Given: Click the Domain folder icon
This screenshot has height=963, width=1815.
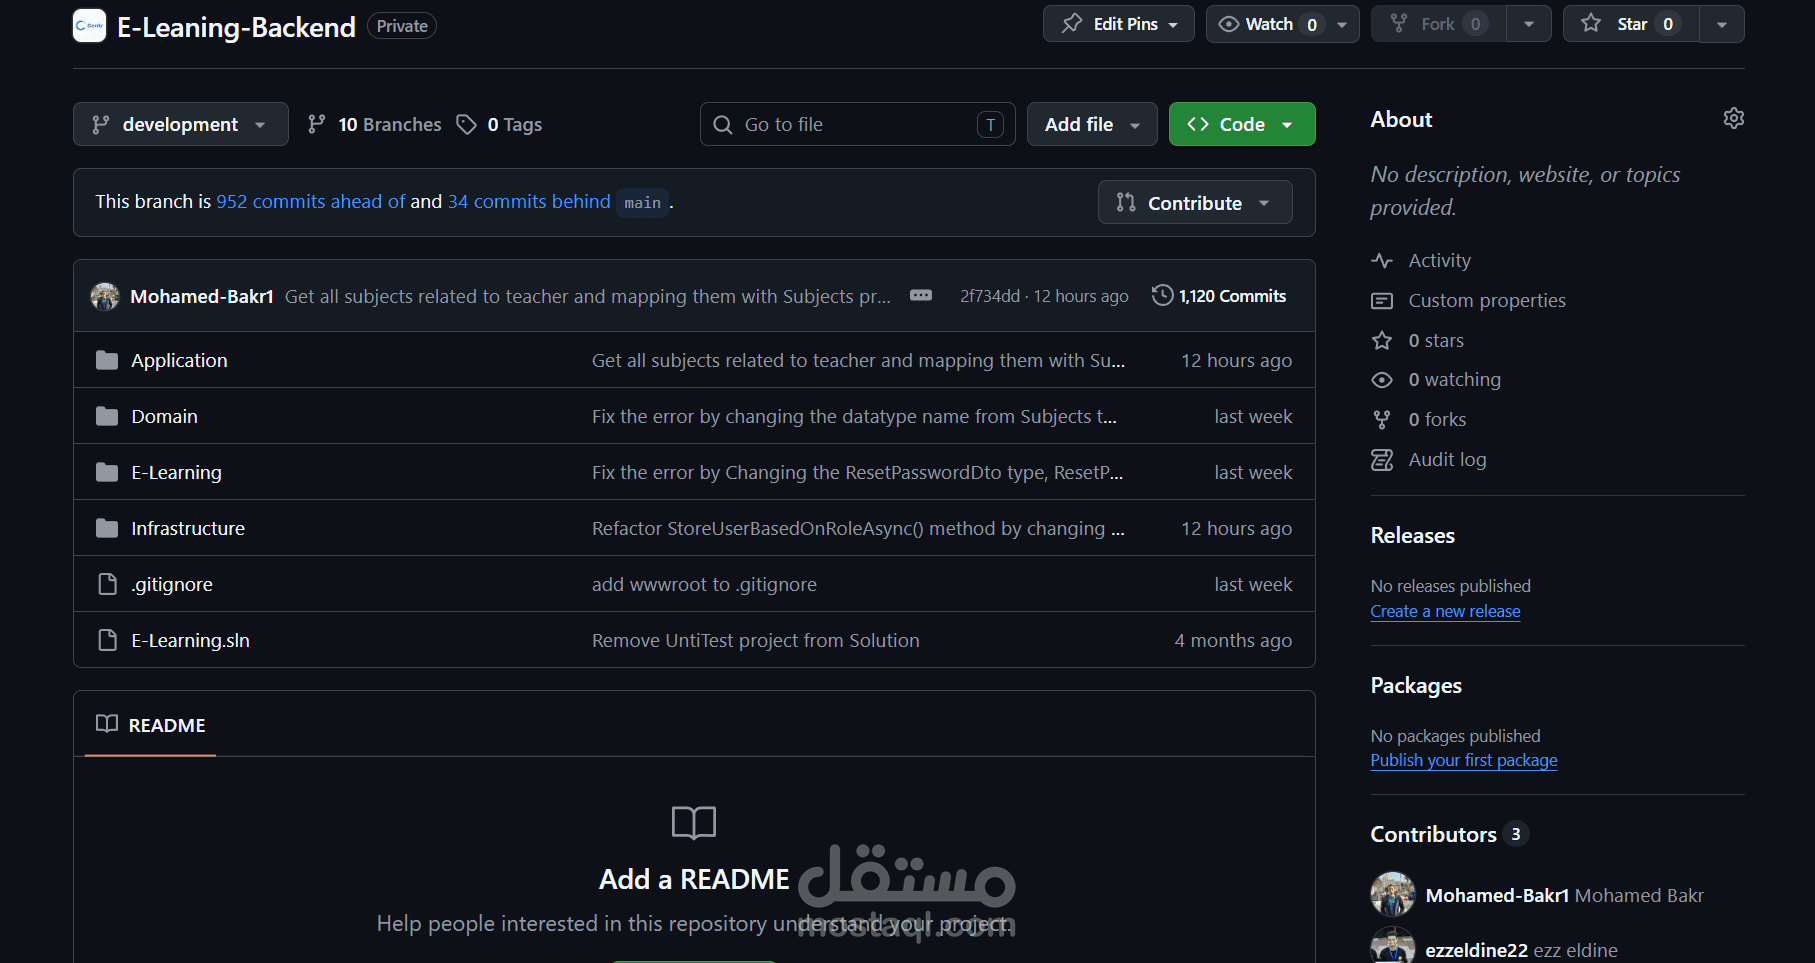Looking at the screenshot, I should pos(107,416).
